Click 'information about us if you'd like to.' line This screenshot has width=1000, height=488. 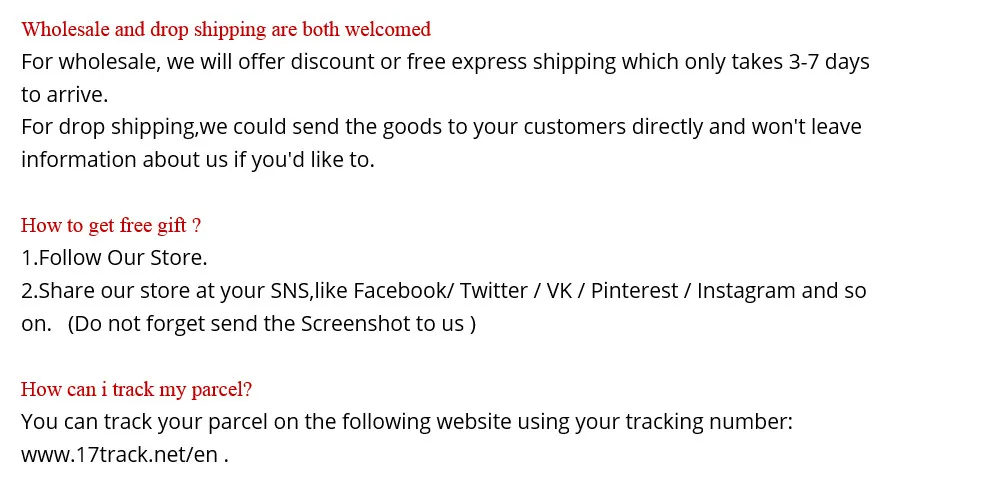(198, 159)
